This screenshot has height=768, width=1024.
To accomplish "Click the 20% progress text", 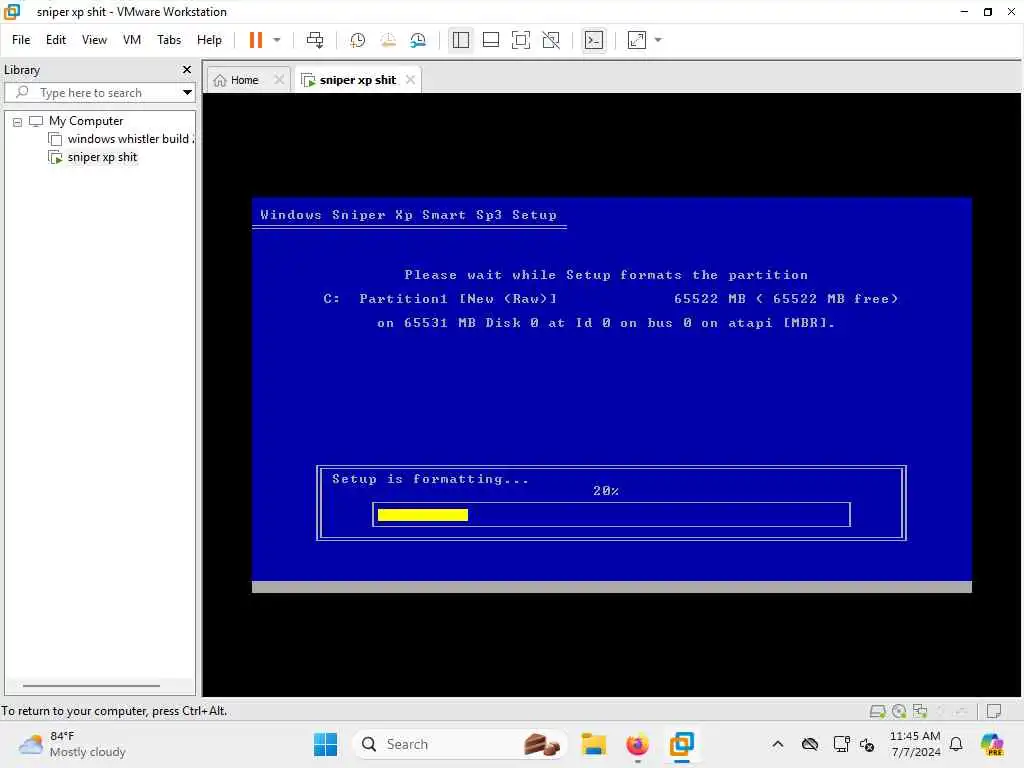I will click(x=605, y=490).
